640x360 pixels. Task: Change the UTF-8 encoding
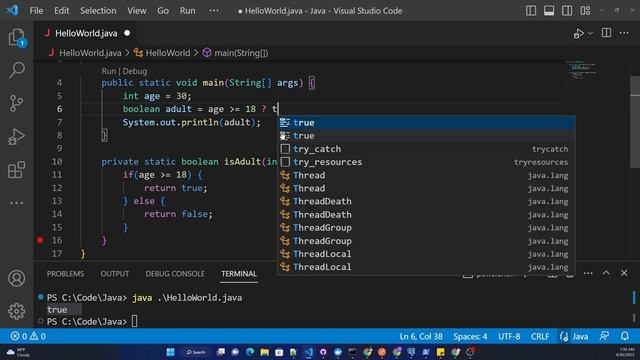509,336
